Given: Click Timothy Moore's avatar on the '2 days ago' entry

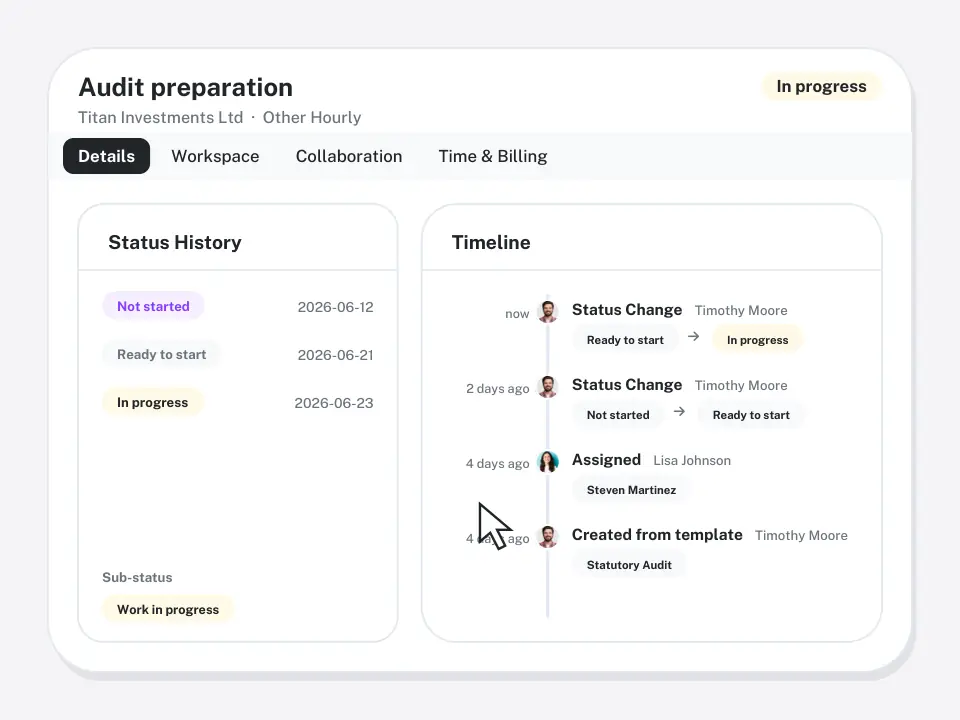Looking at the screenshot, I should [x=548, y=386].
